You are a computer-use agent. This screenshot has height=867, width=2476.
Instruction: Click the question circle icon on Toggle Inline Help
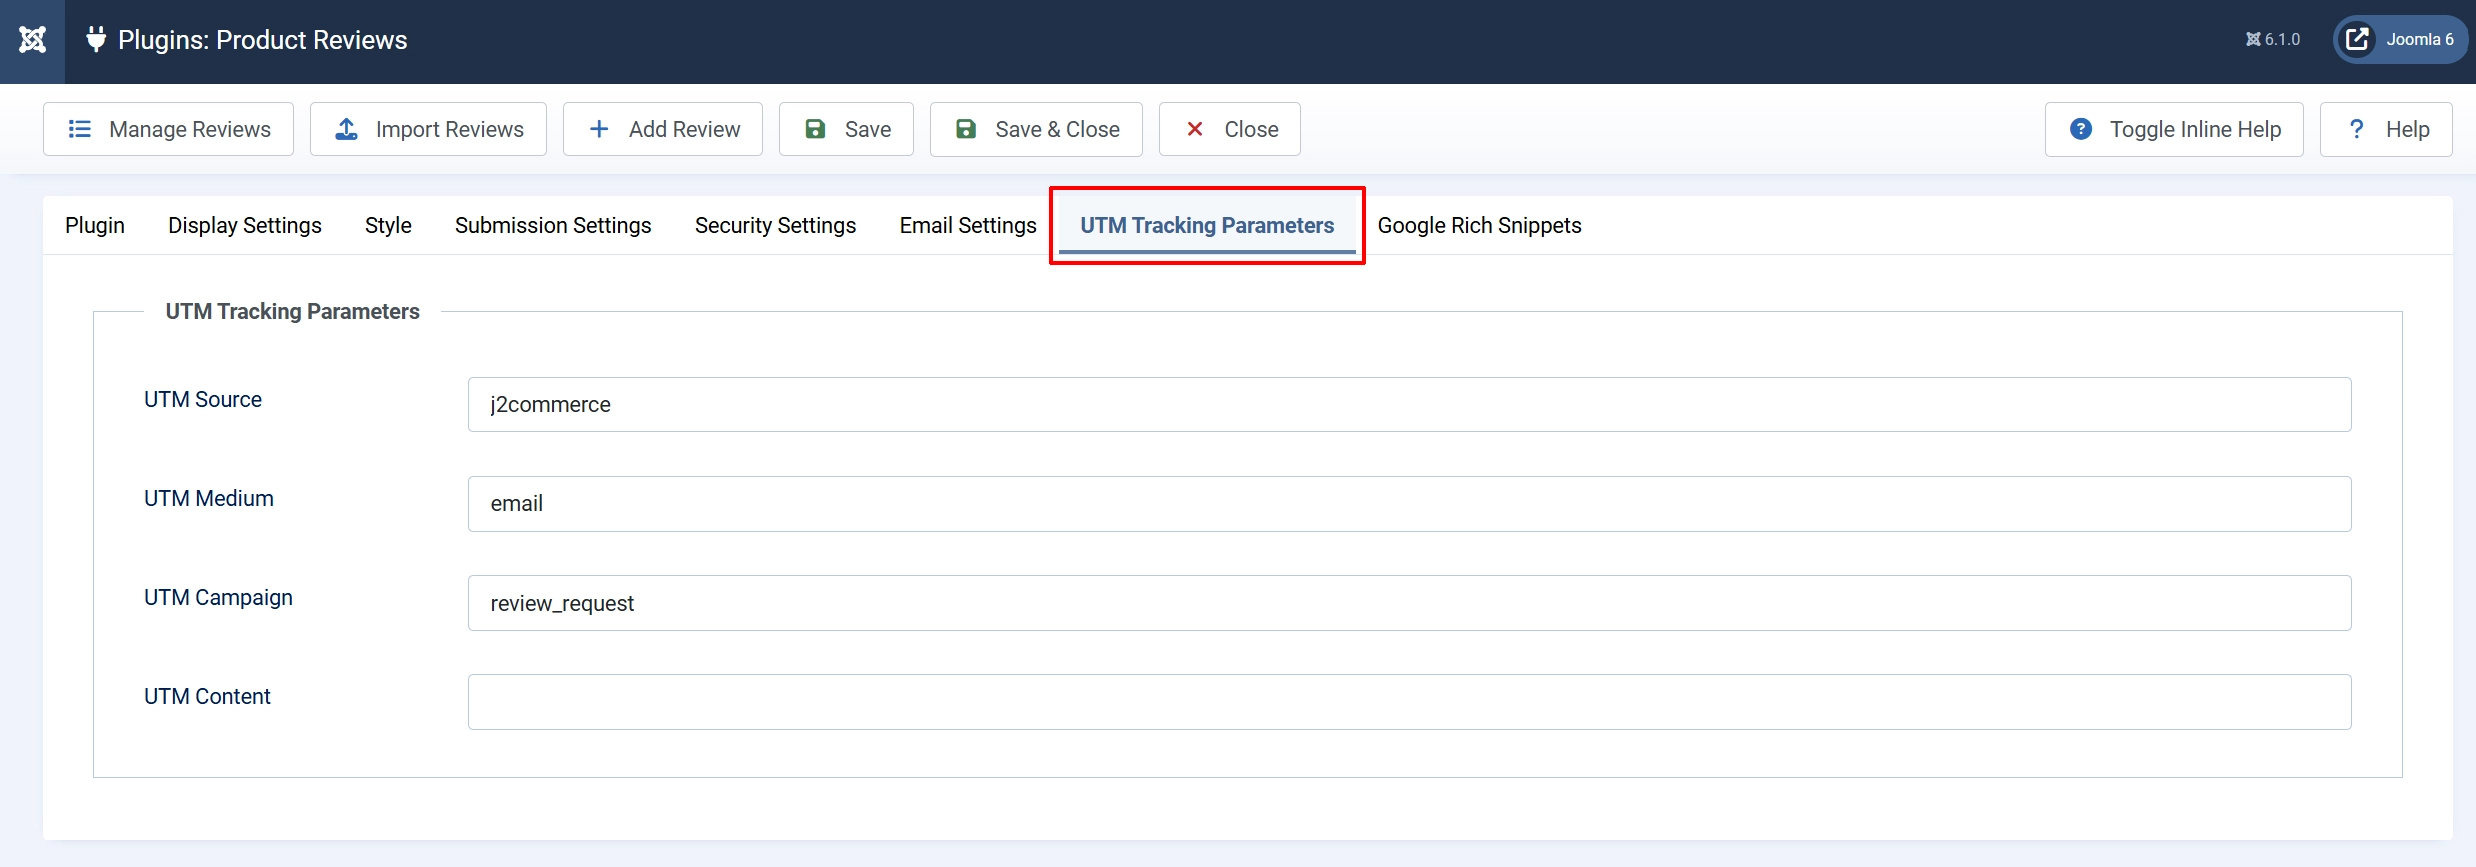2081,129
